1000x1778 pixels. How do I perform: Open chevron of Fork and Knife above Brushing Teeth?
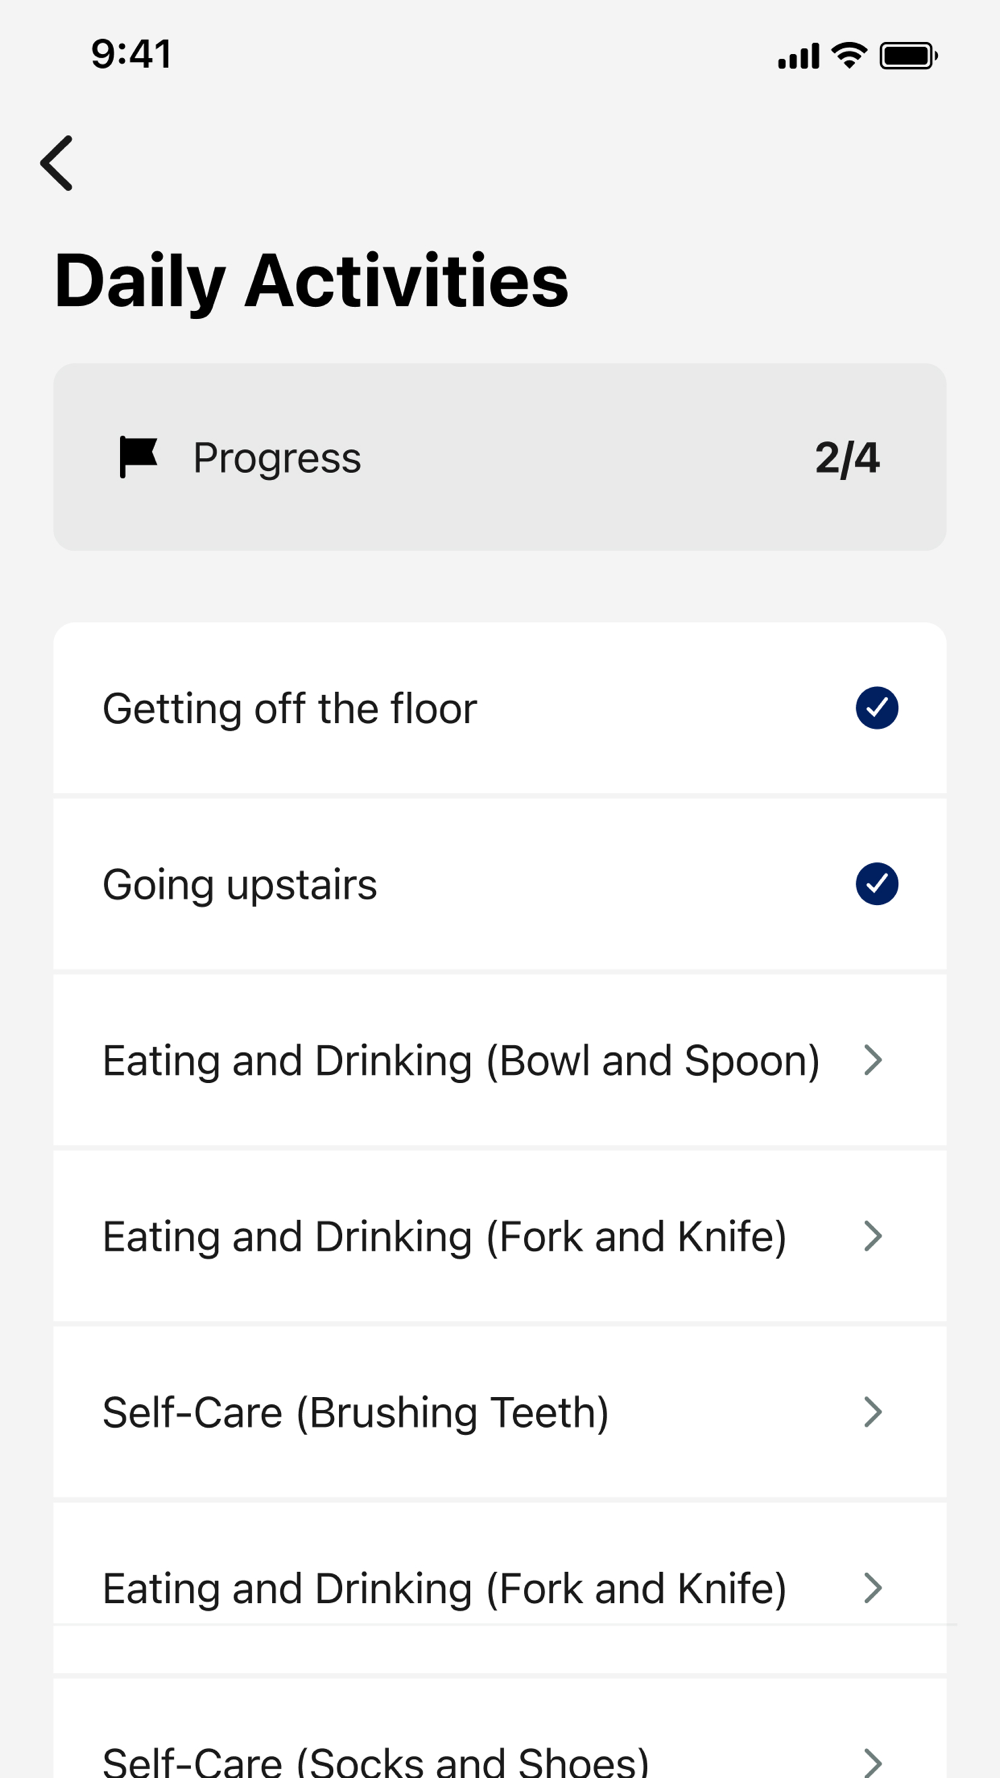pos(873,1236)
